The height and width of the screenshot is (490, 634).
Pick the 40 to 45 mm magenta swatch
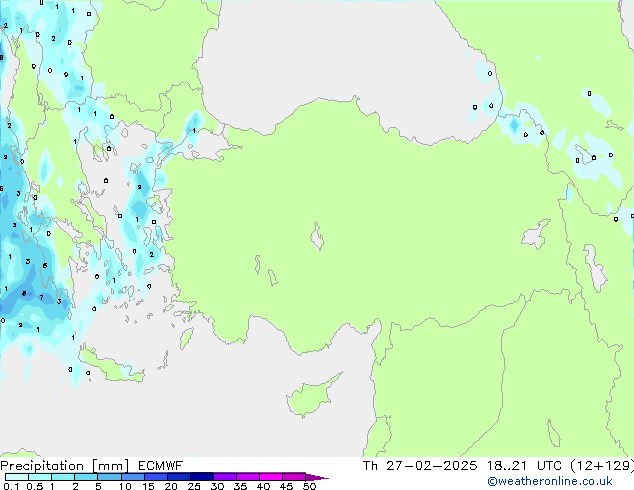click(x=271, y=477)
